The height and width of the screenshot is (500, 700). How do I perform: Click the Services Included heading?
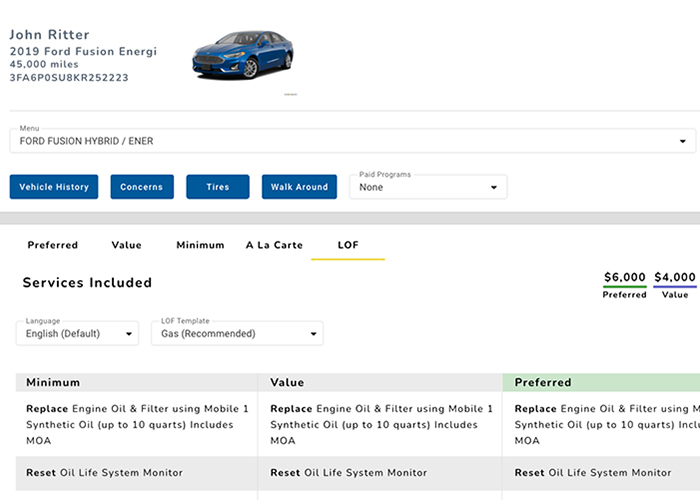pos(88,283)
